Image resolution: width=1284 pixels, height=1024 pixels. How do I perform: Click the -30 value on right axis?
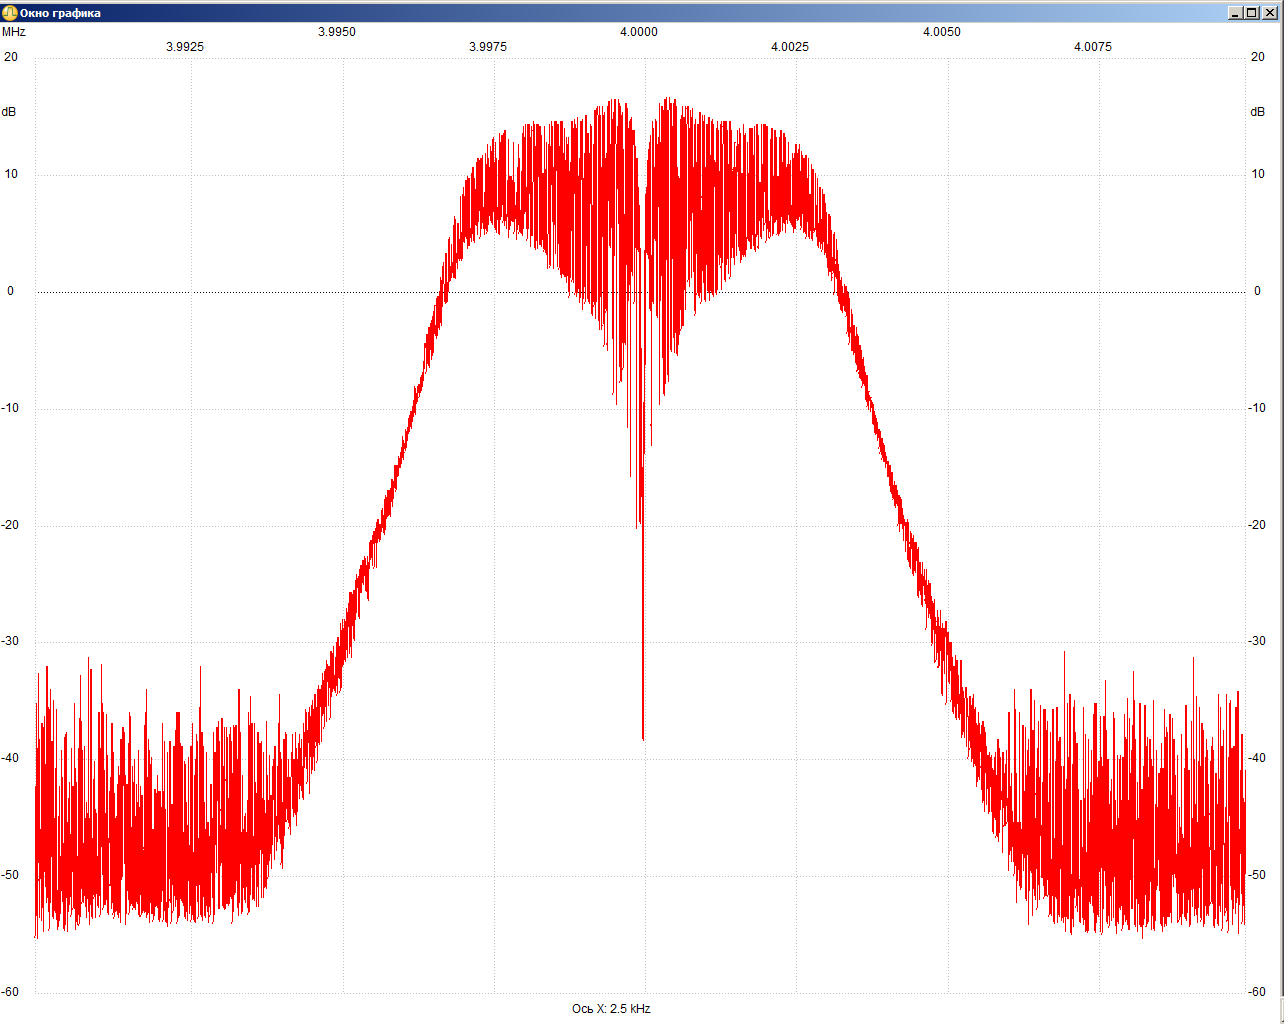1257,641
